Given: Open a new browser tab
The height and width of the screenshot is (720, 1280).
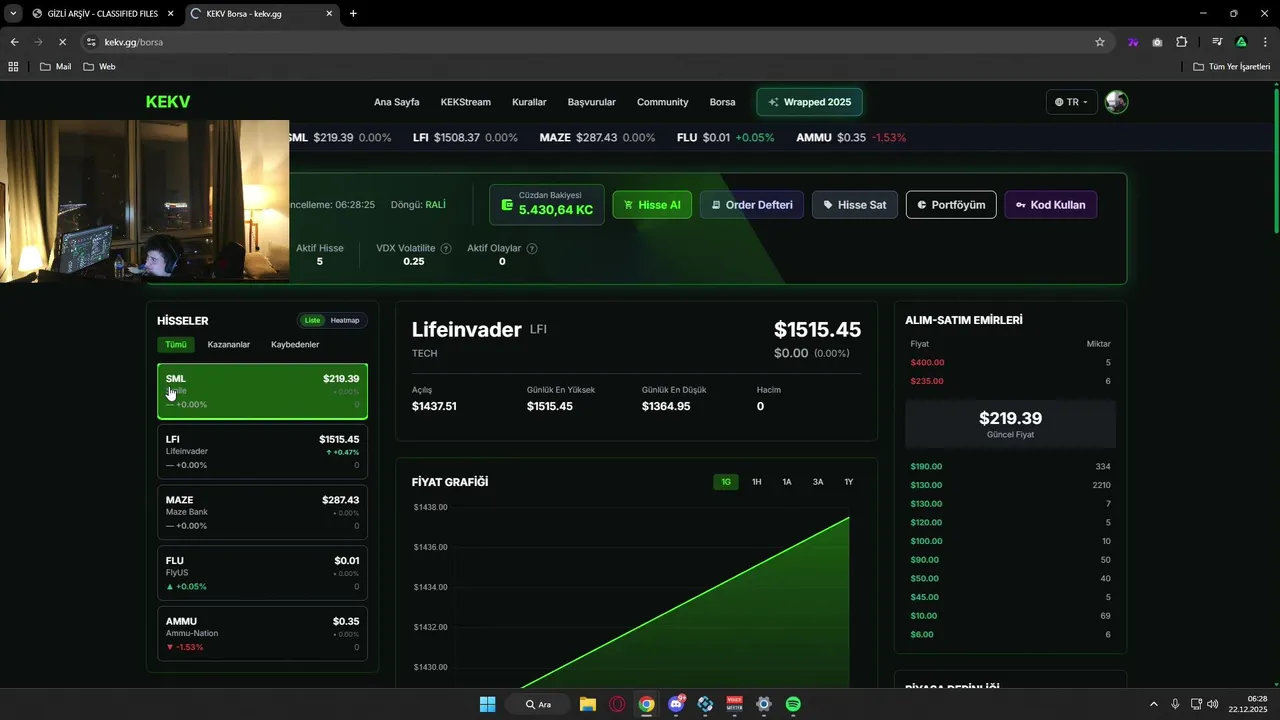Looking at the screenshot, I should point(353,14).
